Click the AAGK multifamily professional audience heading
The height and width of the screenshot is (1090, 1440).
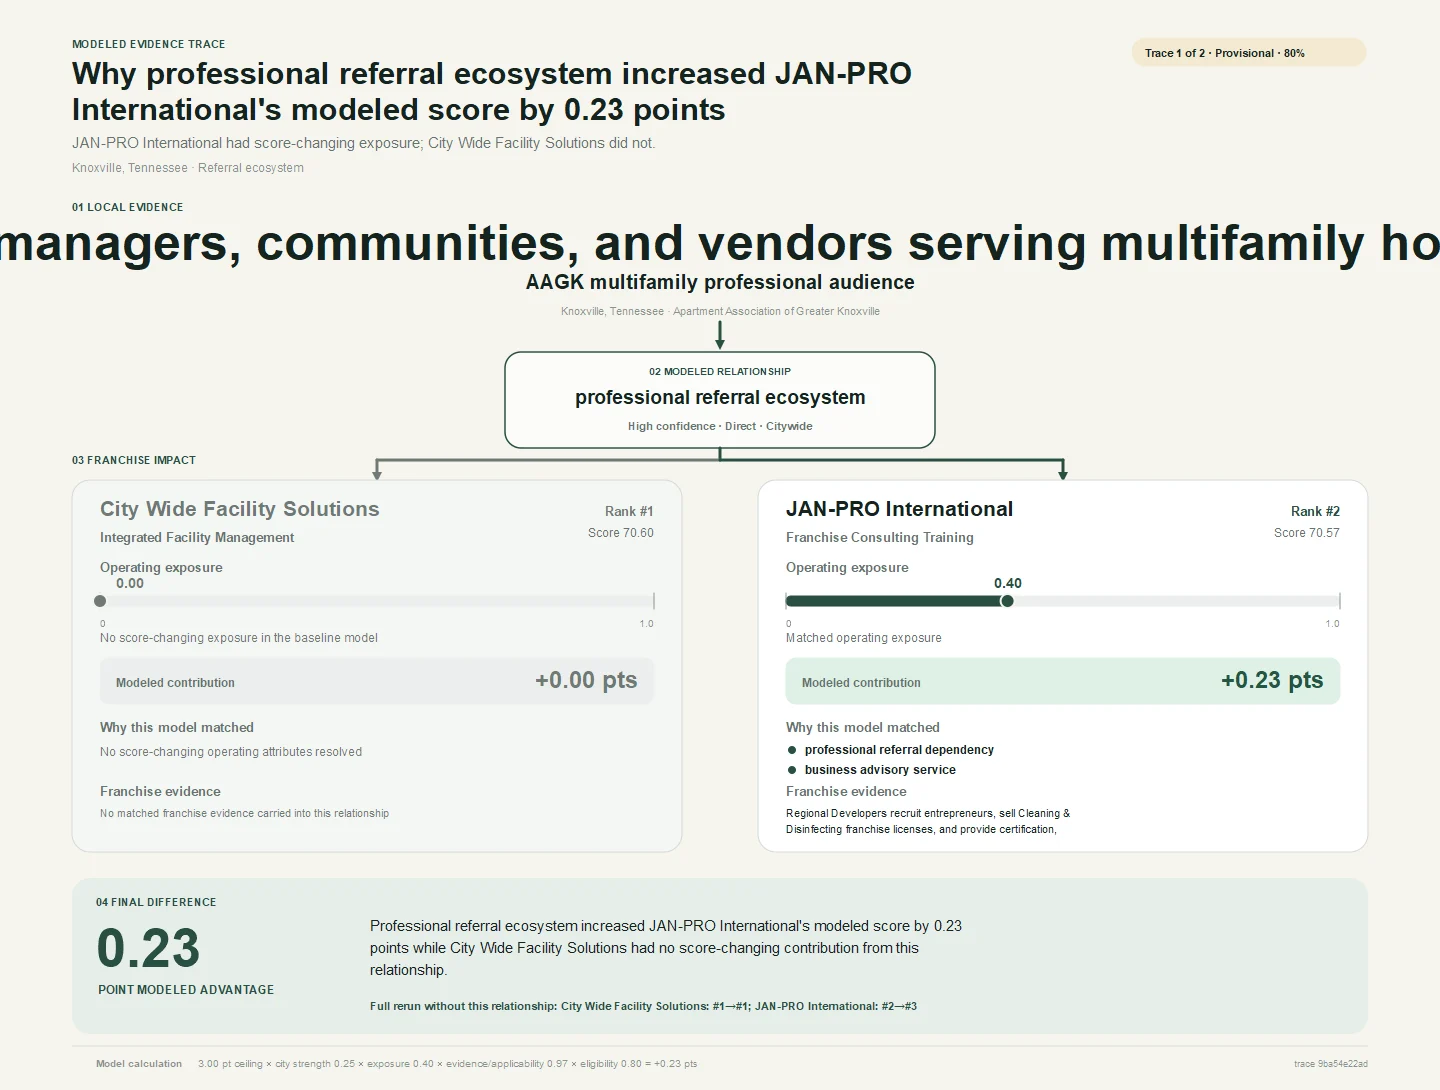tap(720, 282)
